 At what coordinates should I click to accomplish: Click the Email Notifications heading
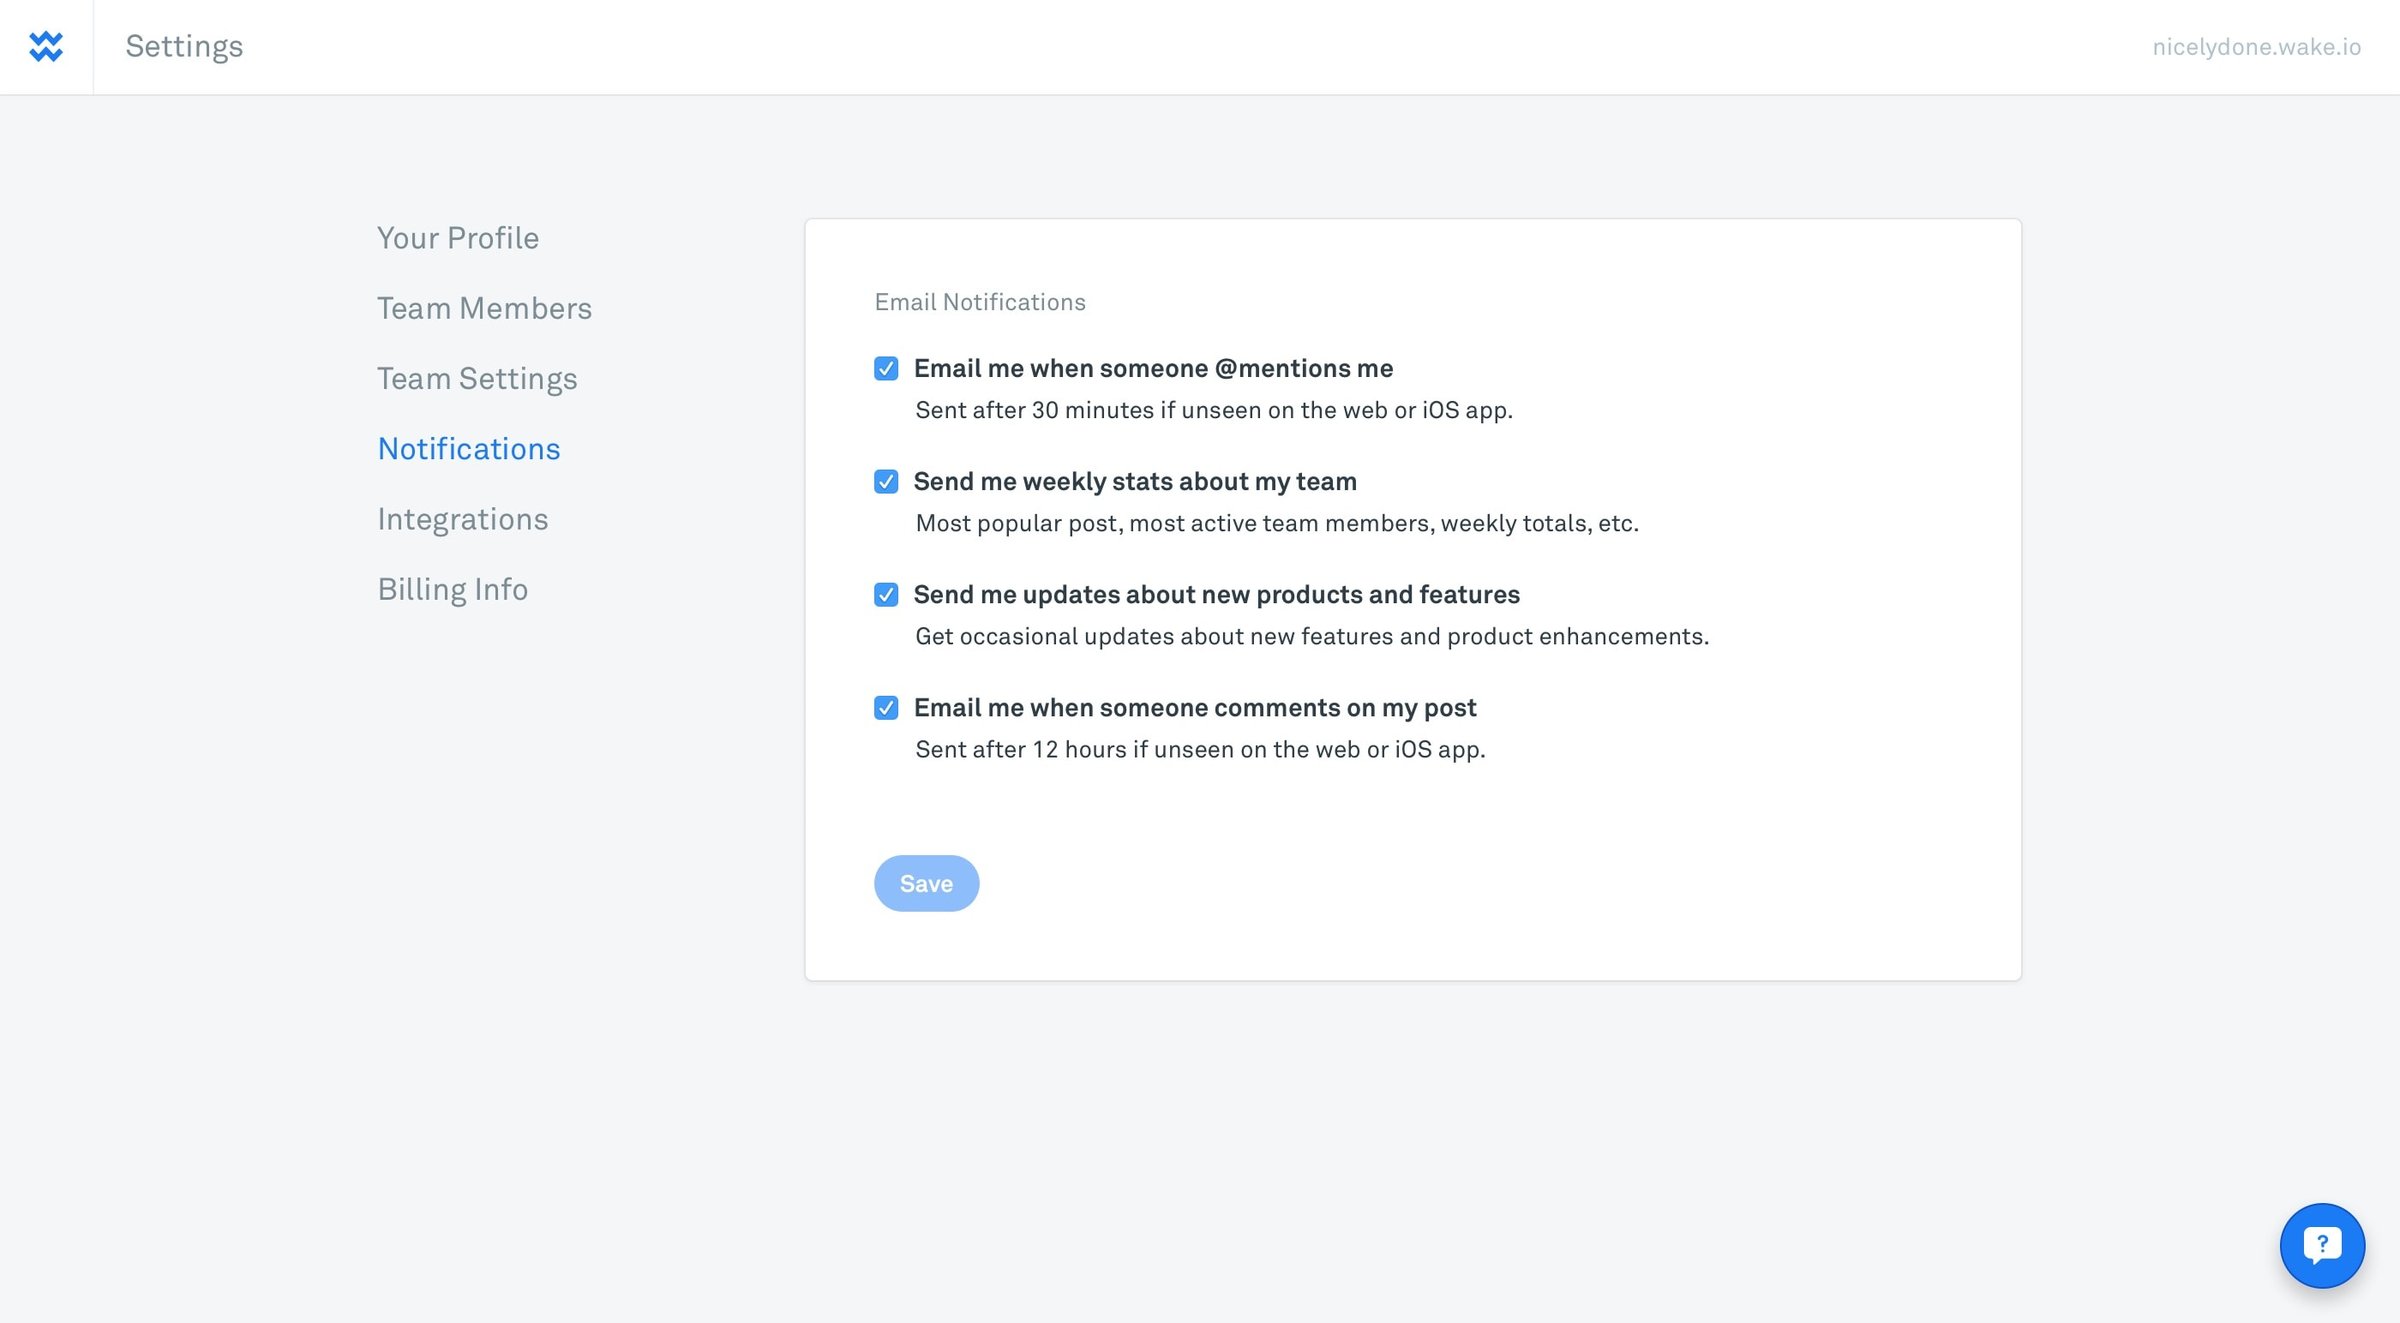(x=980, y=302)
